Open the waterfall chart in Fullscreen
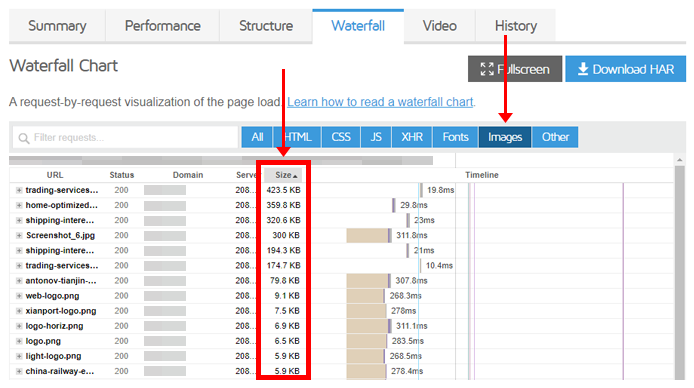This screenshot has height=388, width=694. (x=515, y=69)
